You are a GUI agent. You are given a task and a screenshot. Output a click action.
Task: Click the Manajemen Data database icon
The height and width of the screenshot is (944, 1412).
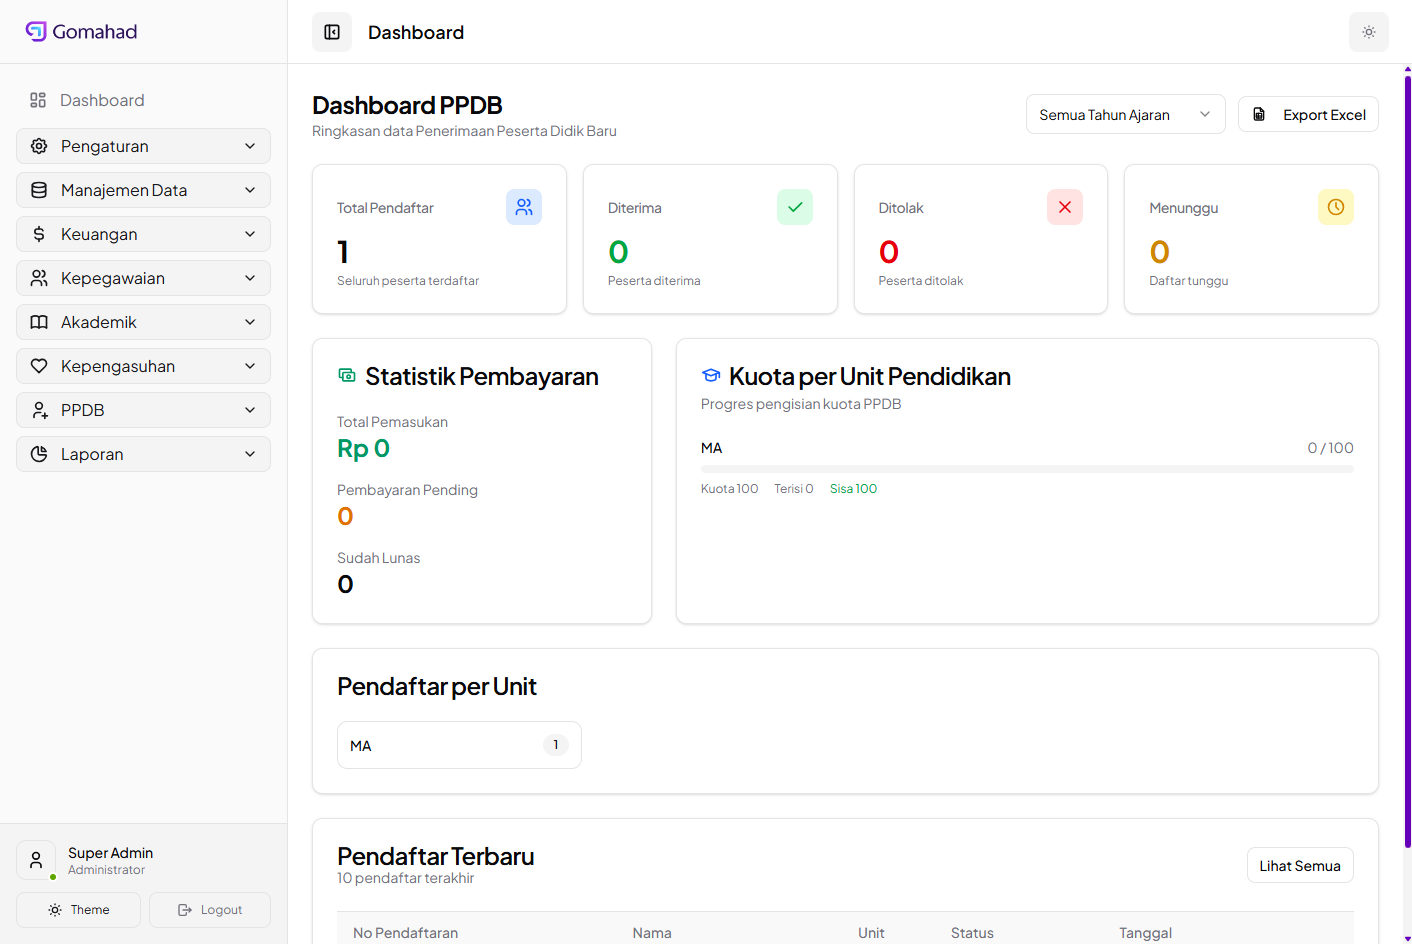39,190
